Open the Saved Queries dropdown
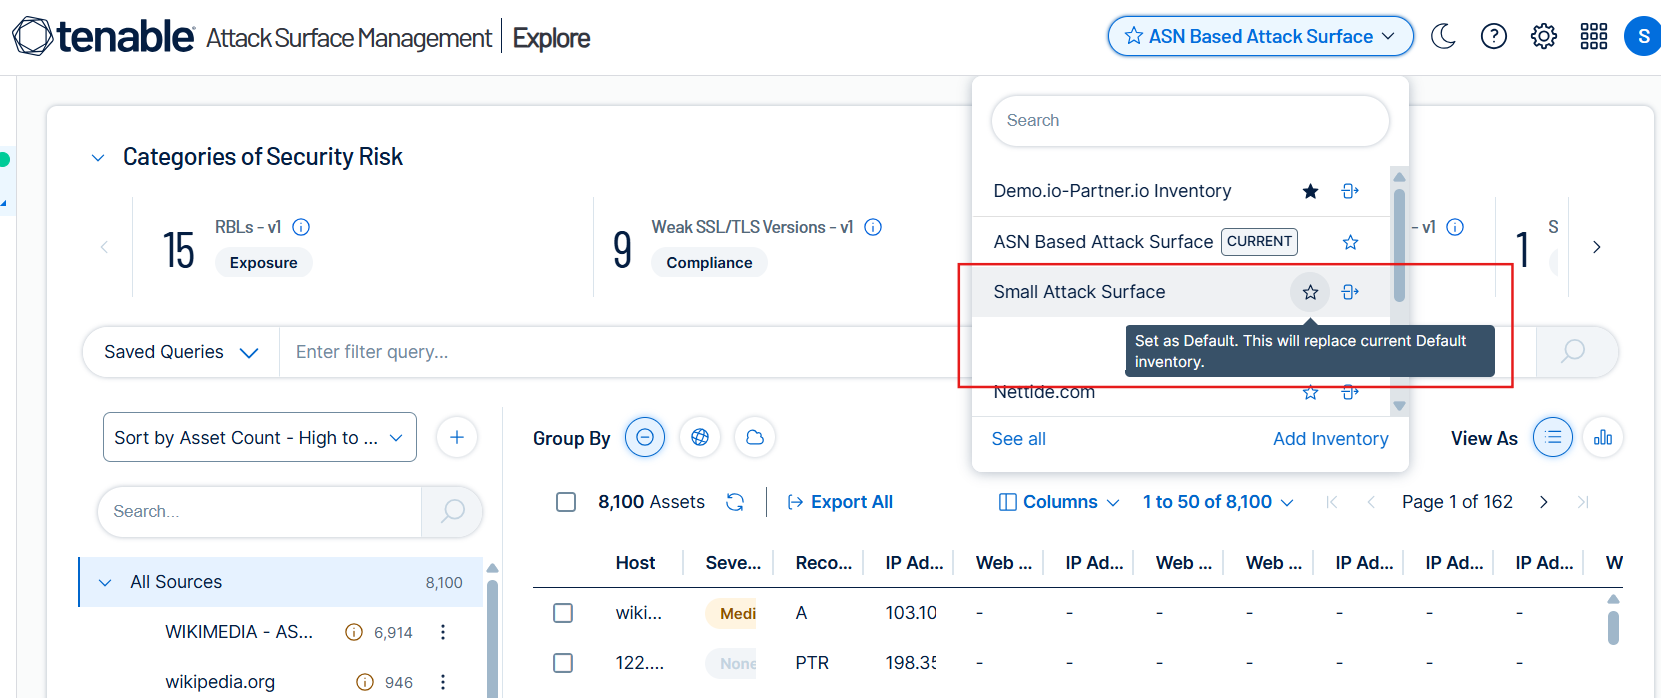The image size is (1661, 698). [181, 352]
